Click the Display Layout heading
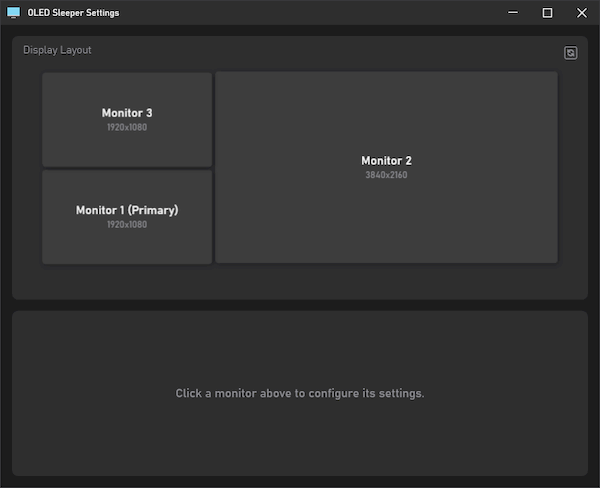Viewport: 600px width, 488px height. tap(57, 50)
